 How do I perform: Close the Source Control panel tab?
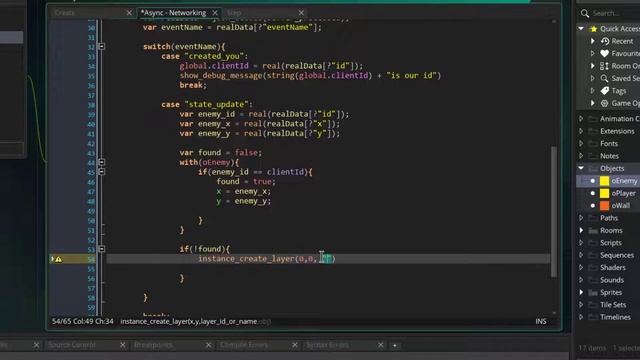pos(122,345)
